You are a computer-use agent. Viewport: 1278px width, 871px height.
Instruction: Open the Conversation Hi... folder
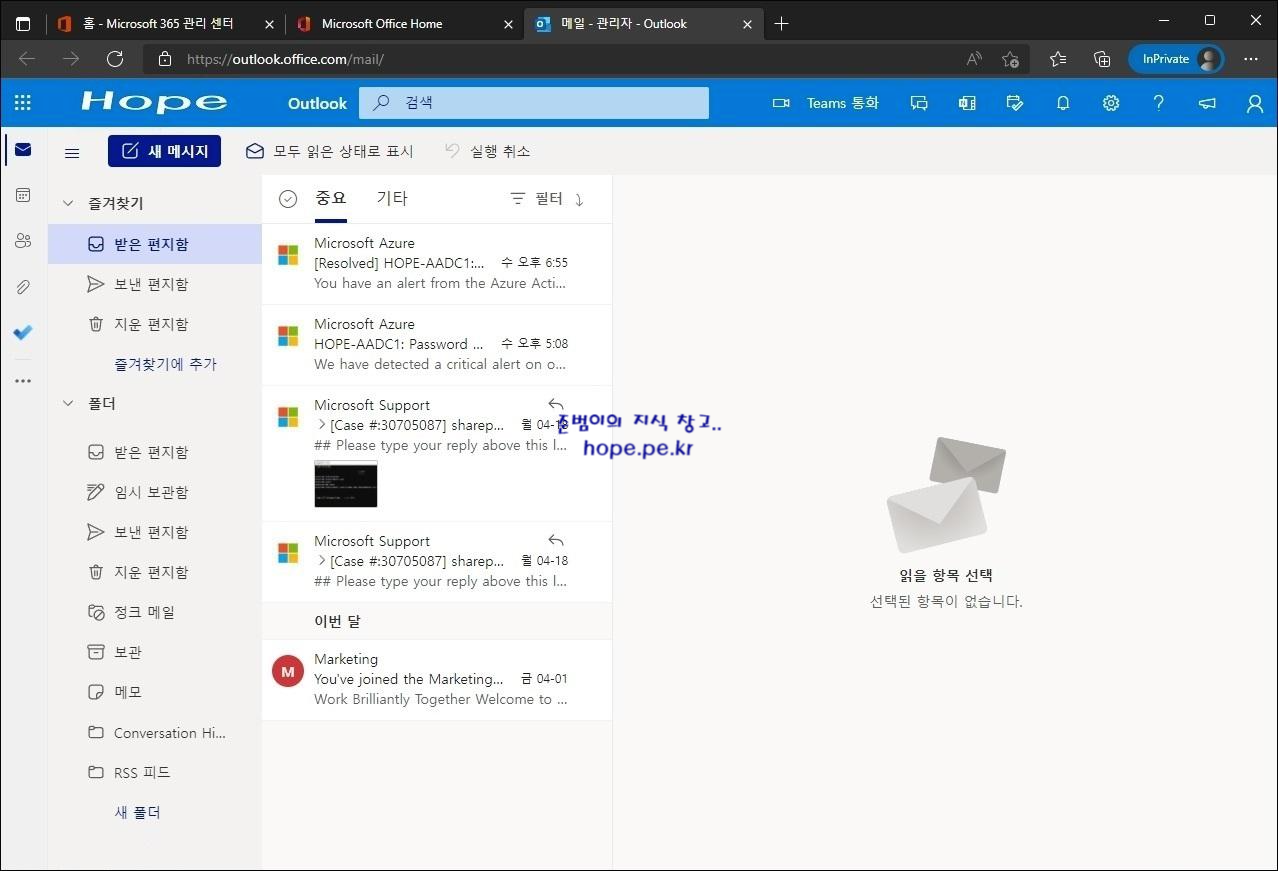(x=155, y=732)
